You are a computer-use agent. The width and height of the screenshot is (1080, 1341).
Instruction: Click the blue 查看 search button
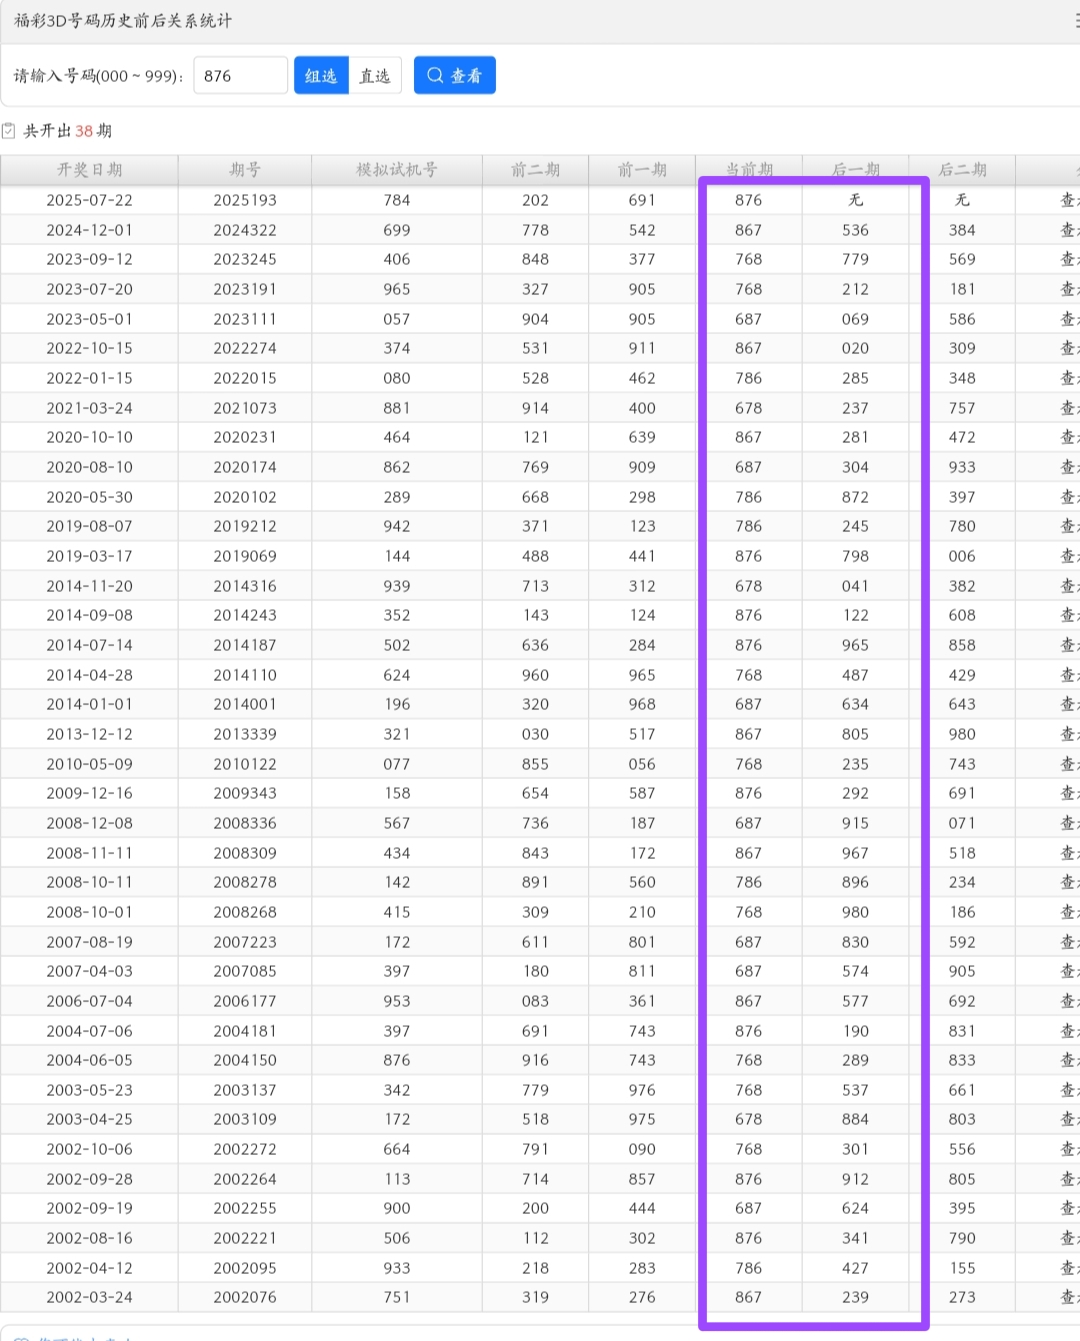pyautogui.click(x=455, y=76)
